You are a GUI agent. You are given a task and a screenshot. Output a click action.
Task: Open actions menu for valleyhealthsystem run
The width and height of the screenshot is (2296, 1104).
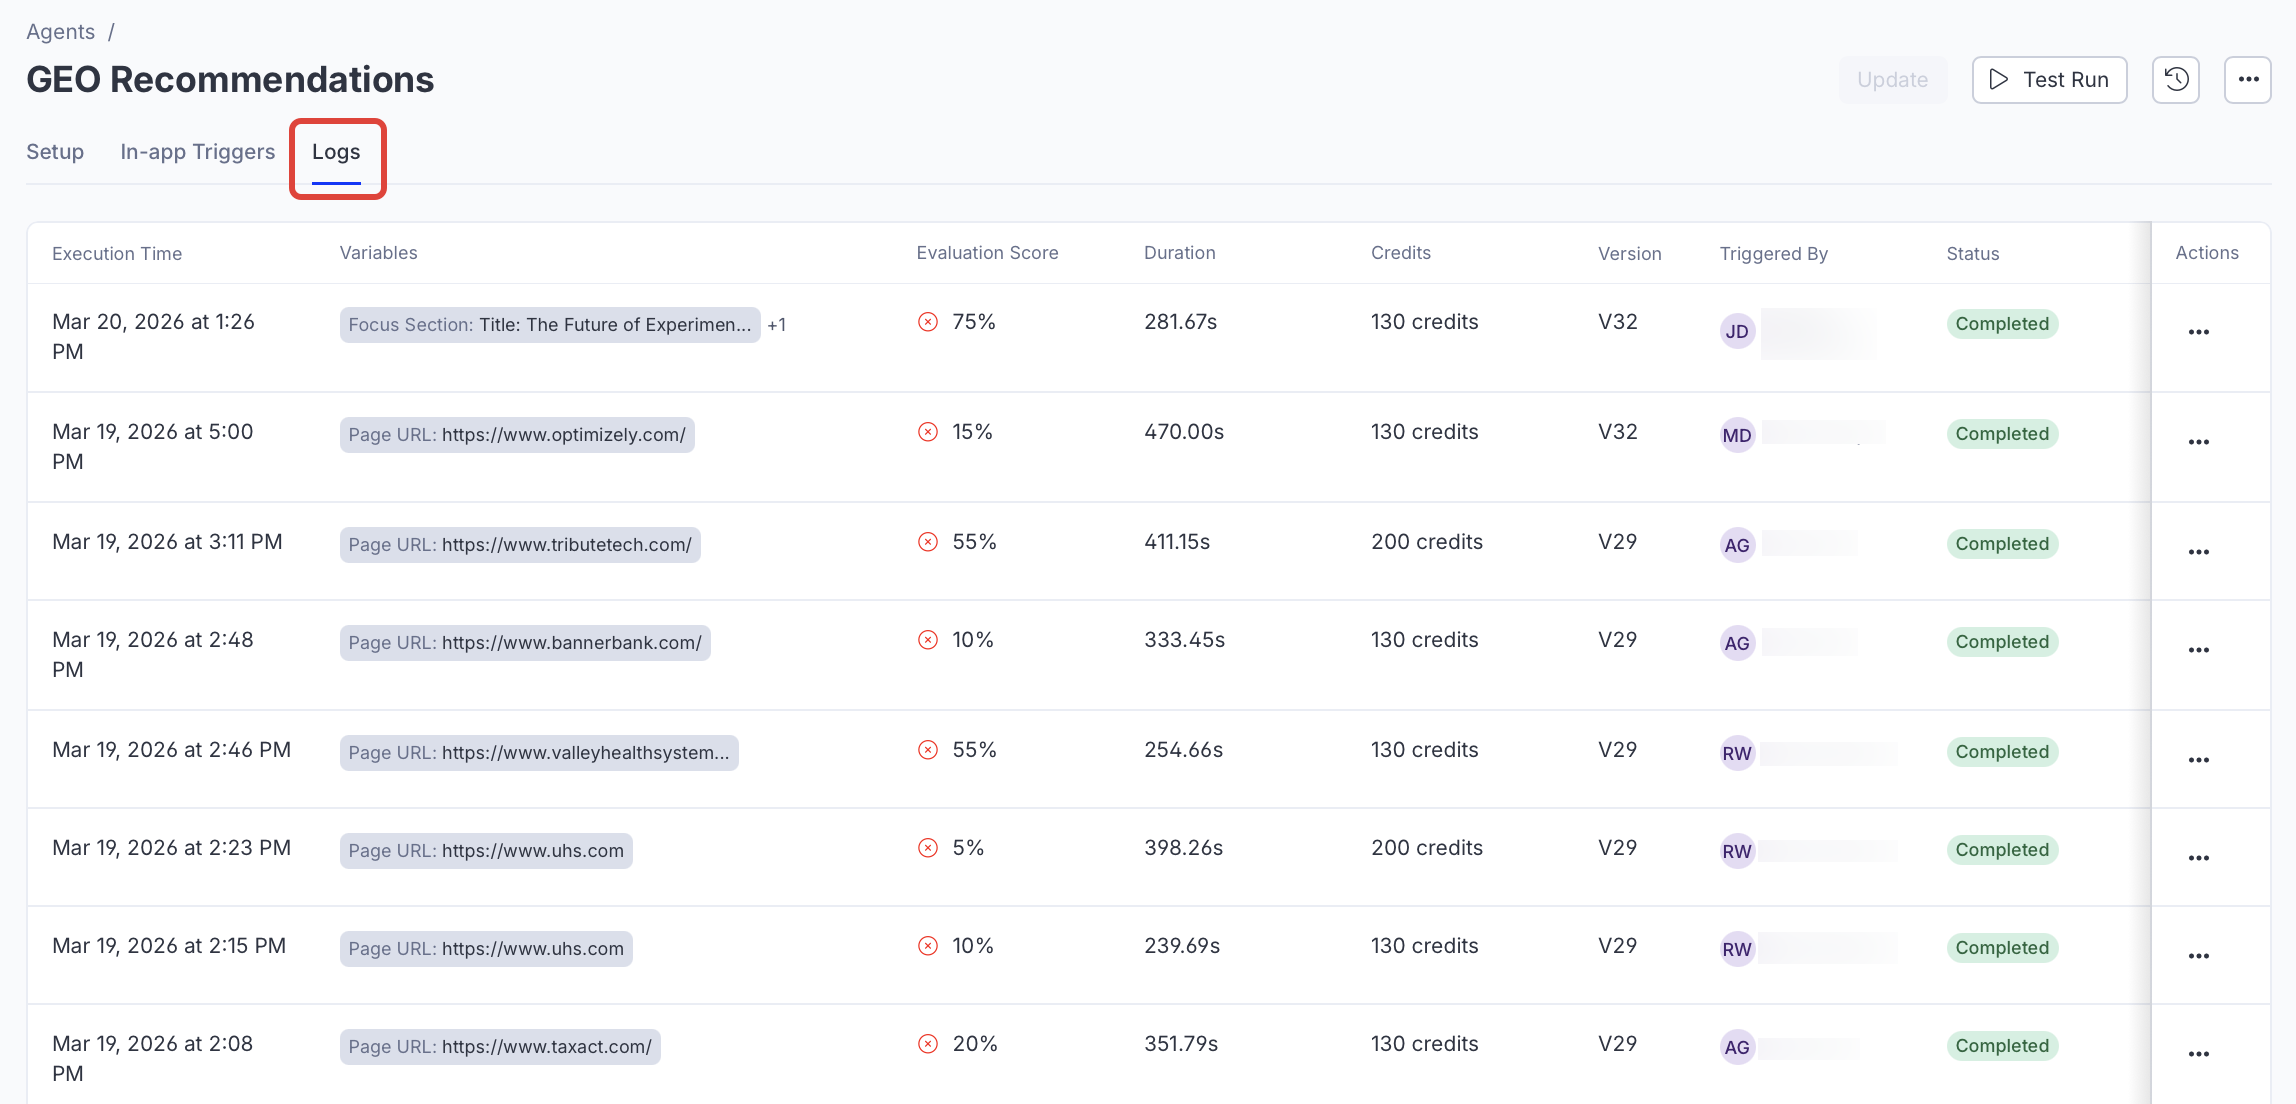pos(2198,760)
